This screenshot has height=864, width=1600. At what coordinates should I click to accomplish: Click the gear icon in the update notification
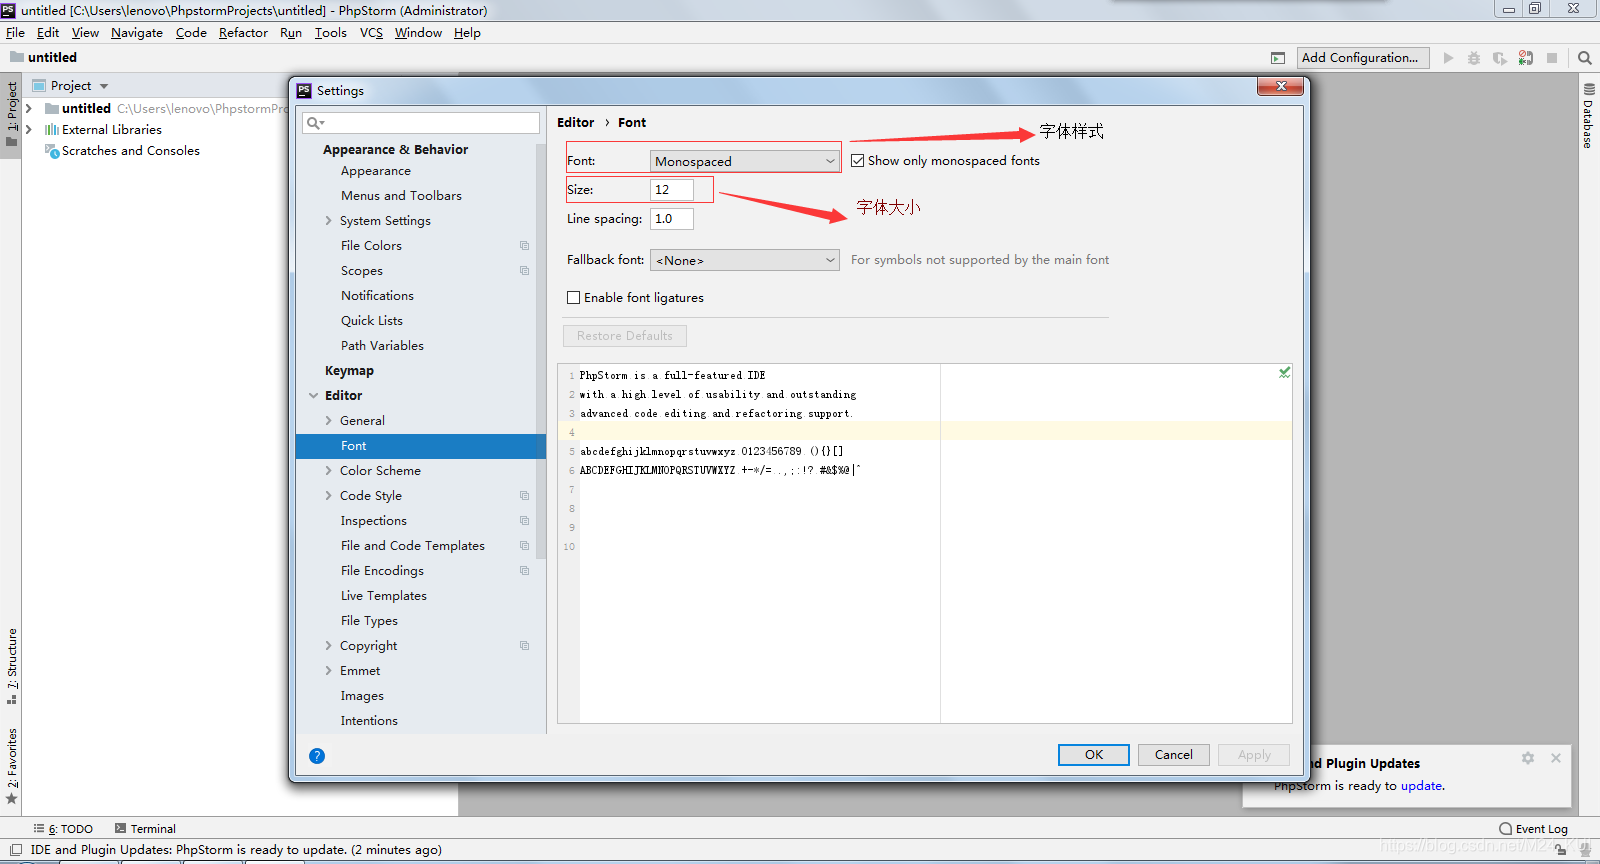coord(1528,758)
